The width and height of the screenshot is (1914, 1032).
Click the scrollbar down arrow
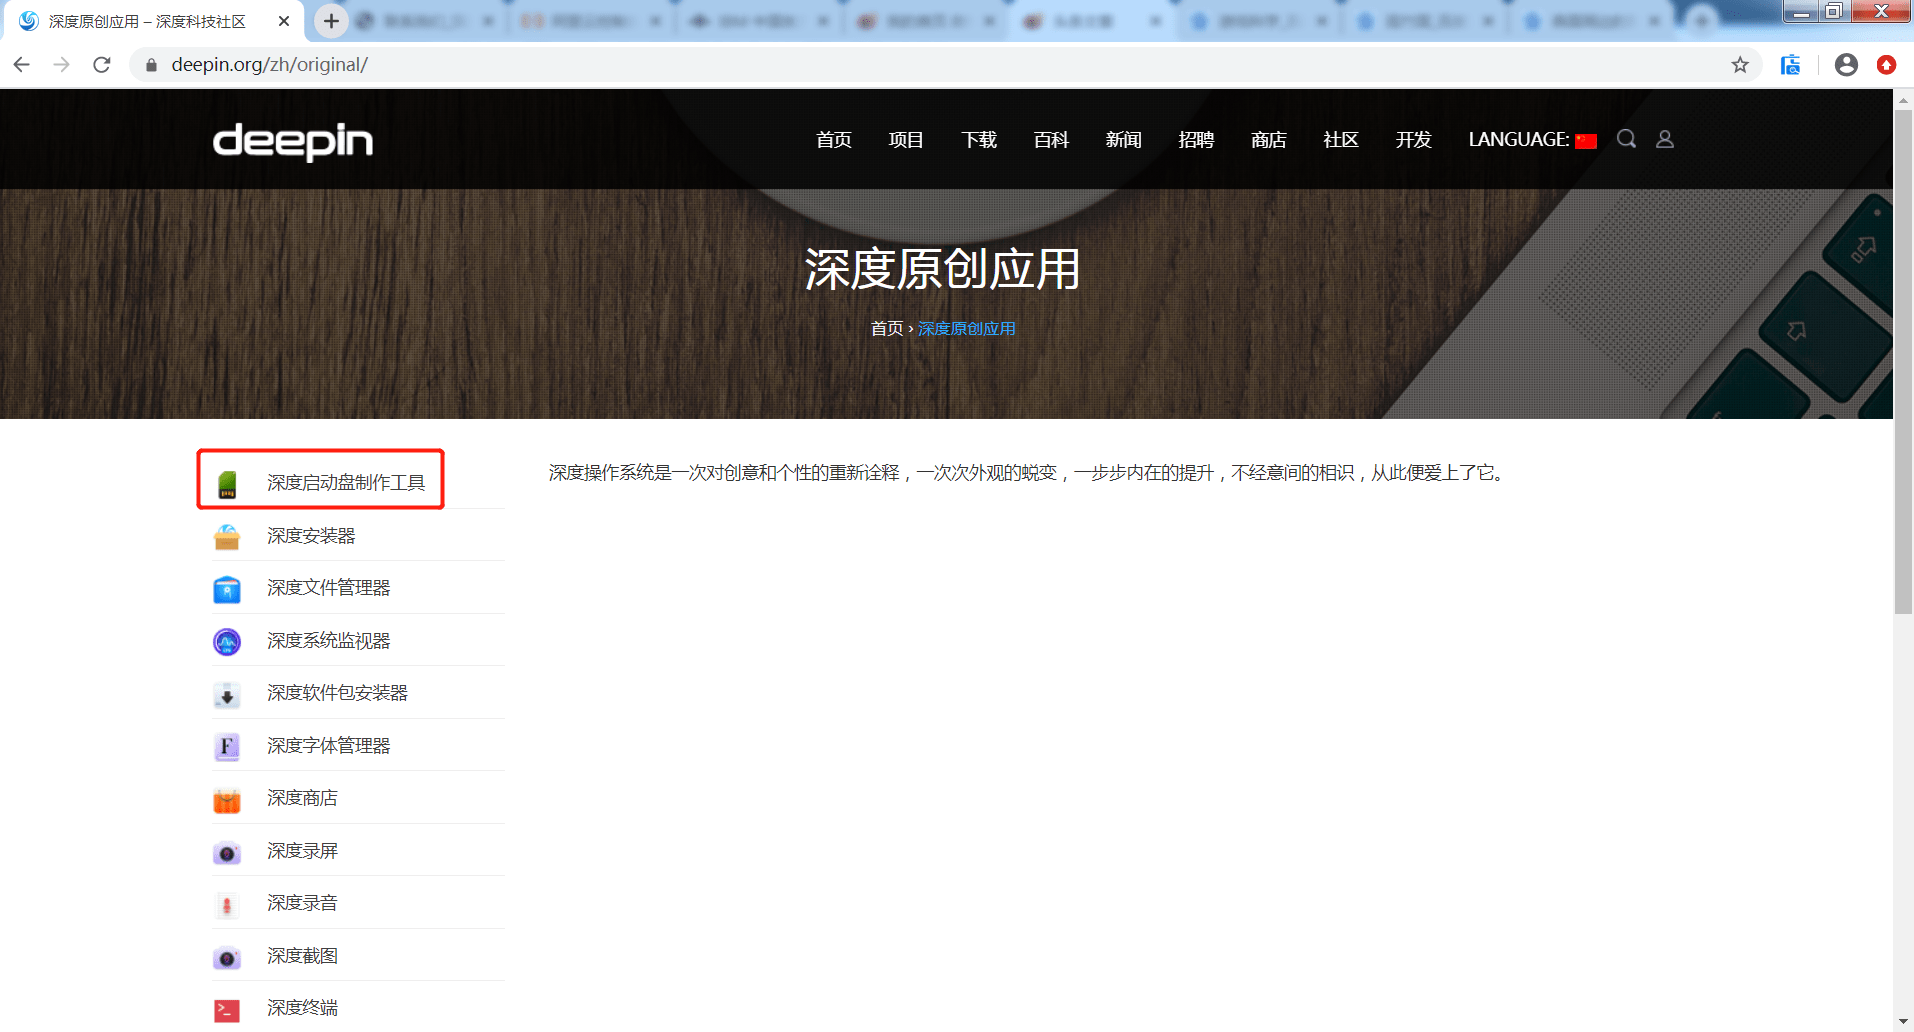pos(1903,1022)
